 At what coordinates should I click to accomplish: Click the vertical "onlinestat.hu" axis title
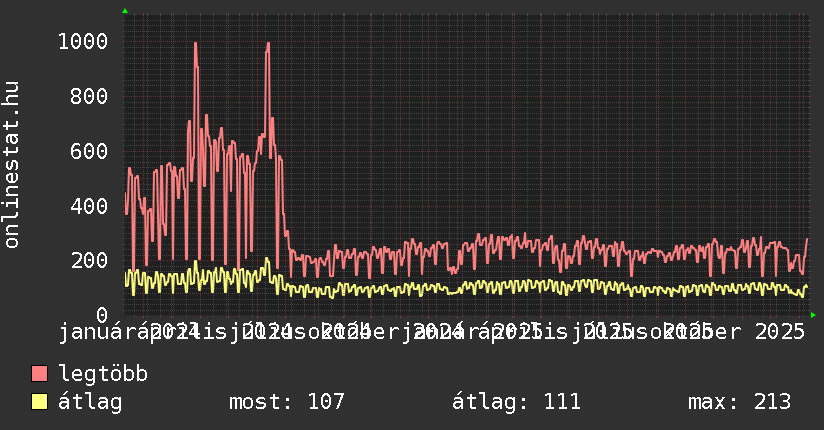point(12,165)
